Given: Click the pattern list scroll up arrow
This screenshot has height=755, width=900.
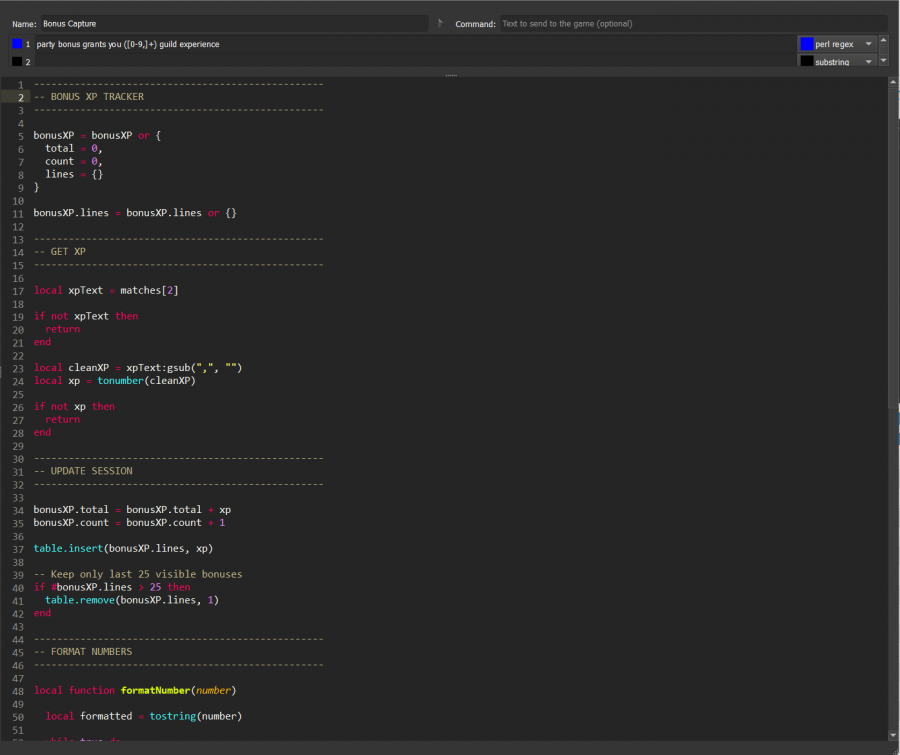Looking at the screenshot, I should [884, 40].
